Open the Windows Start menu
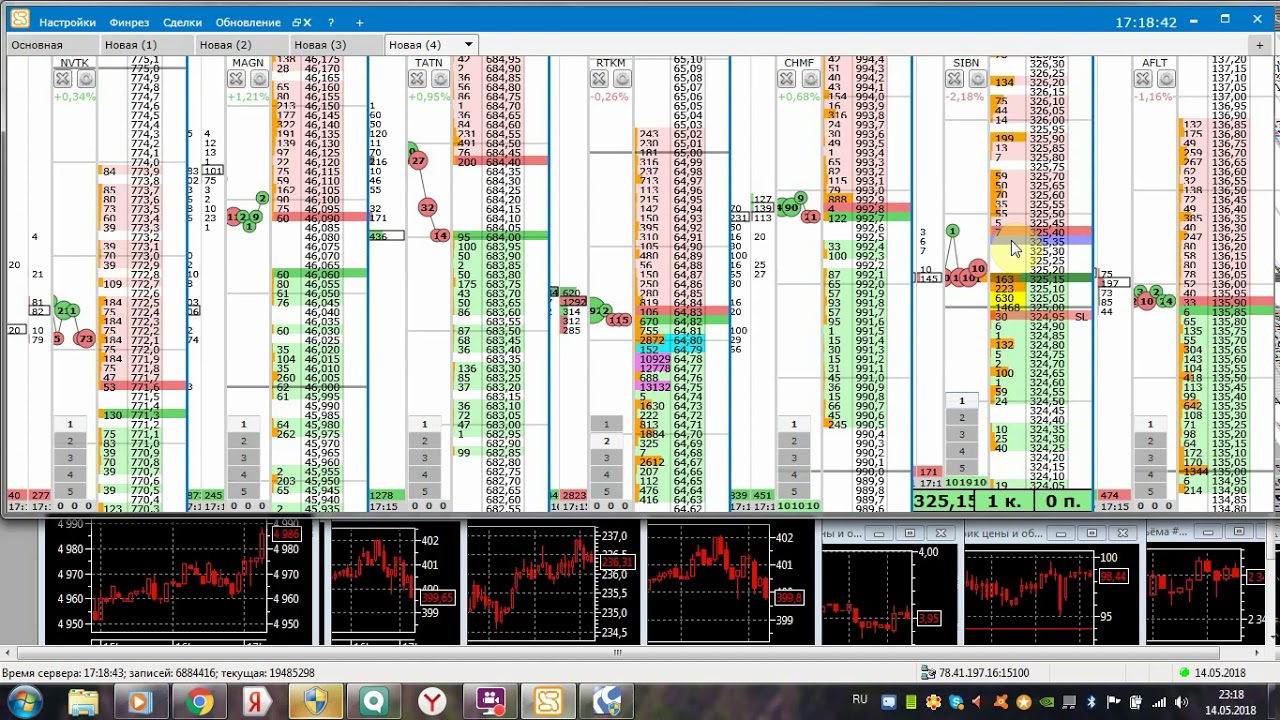This screenshot has width=1280, height=720. tap(25, 701)
